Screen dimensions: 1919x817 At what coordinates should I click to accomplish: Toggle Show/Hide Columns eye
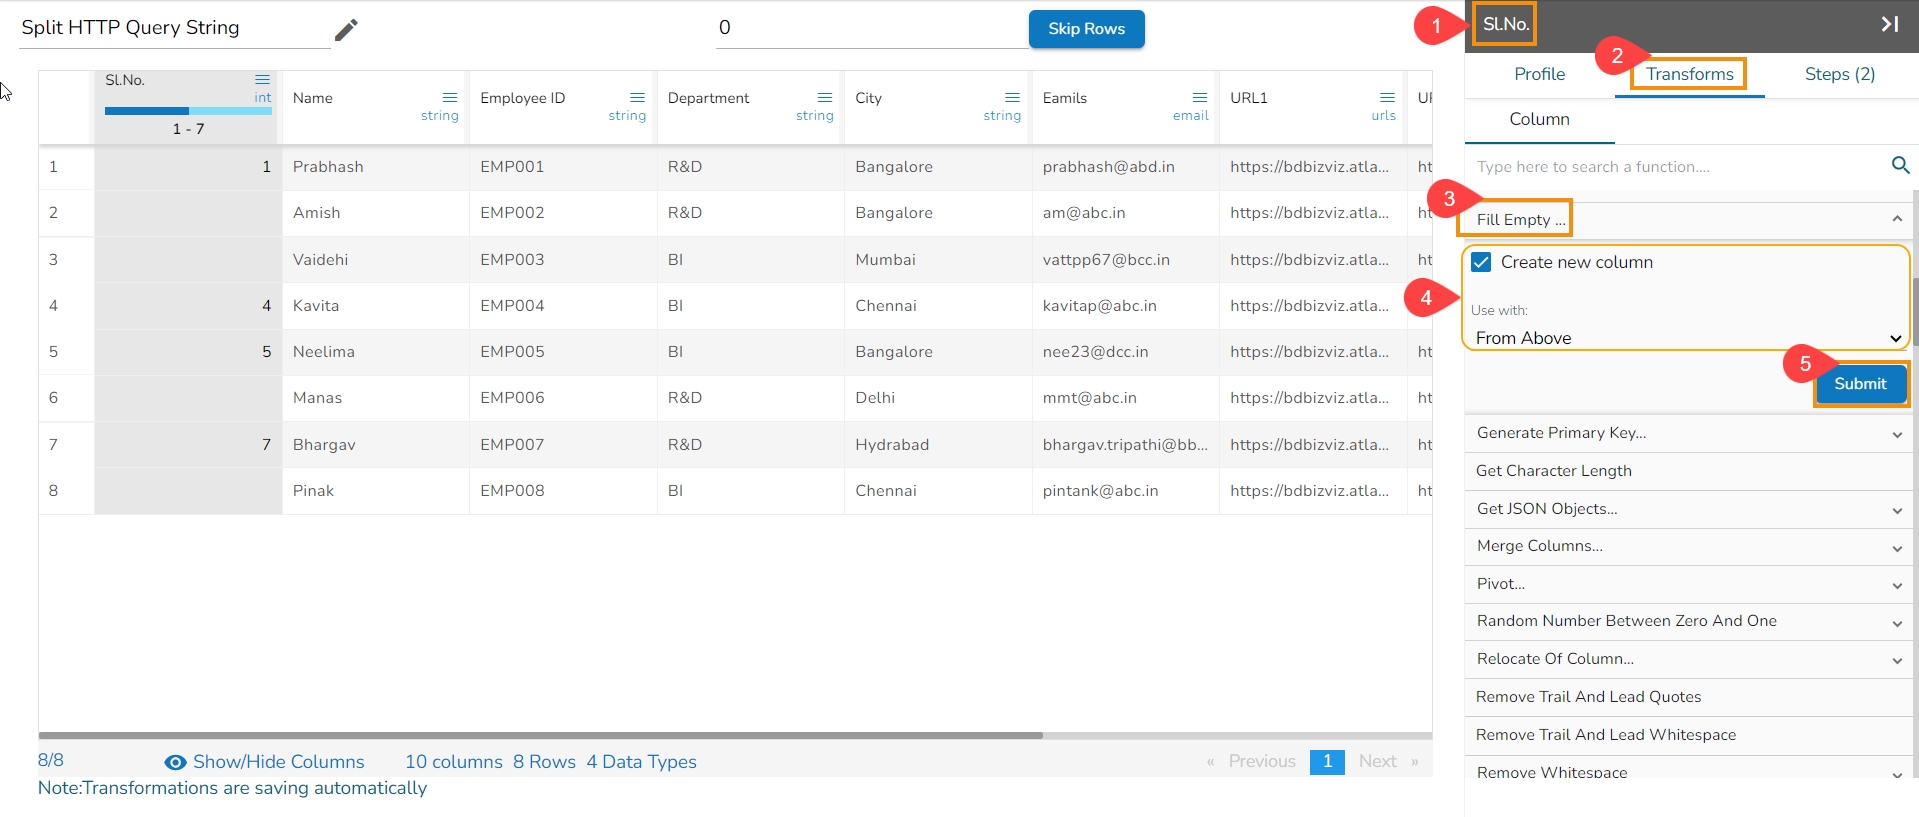coord(175,762)
